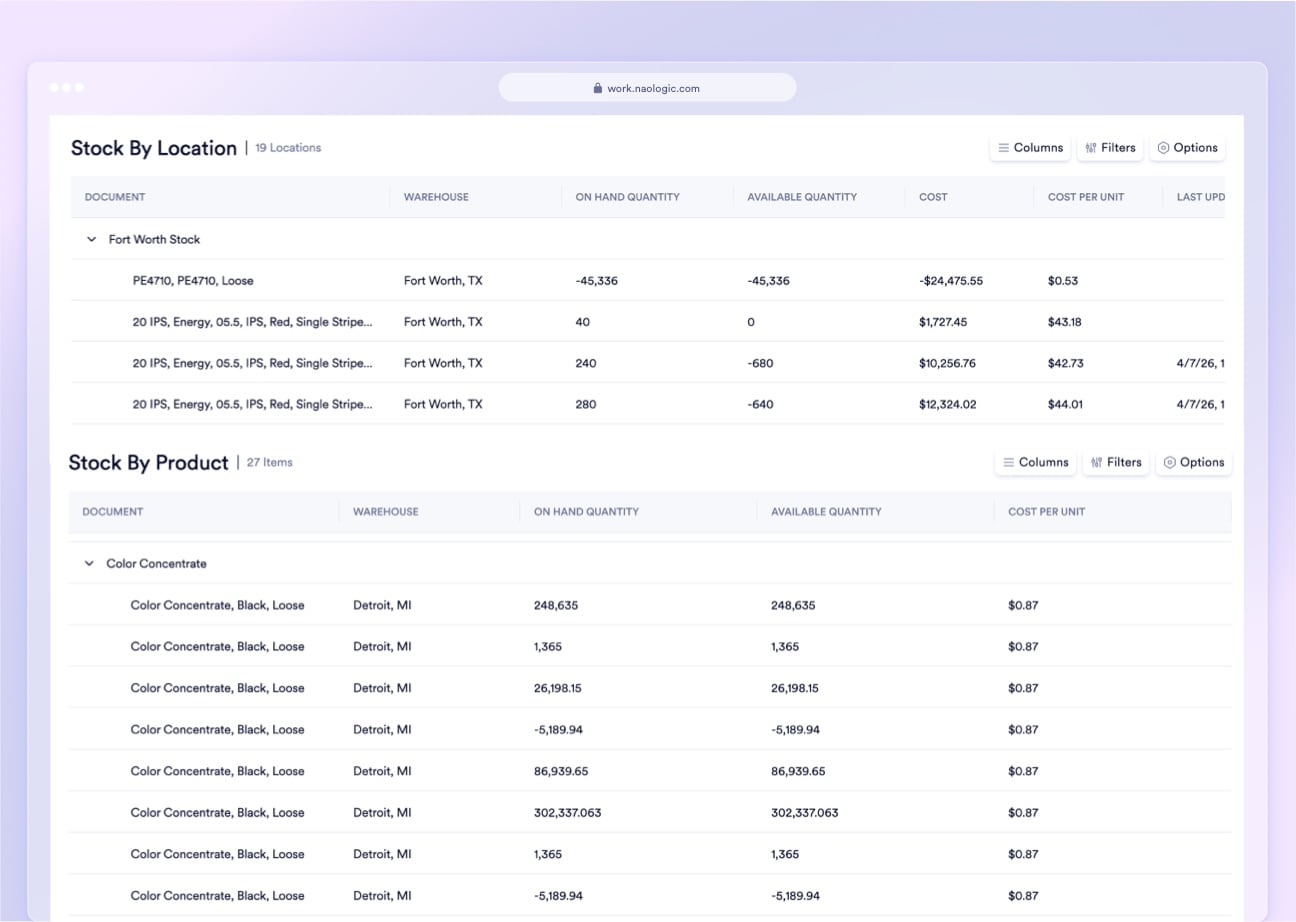The height and width of the screenshot is (922, 1296).
Task: Collapse the Color Concentrate group
Action: tap(88, 563)
